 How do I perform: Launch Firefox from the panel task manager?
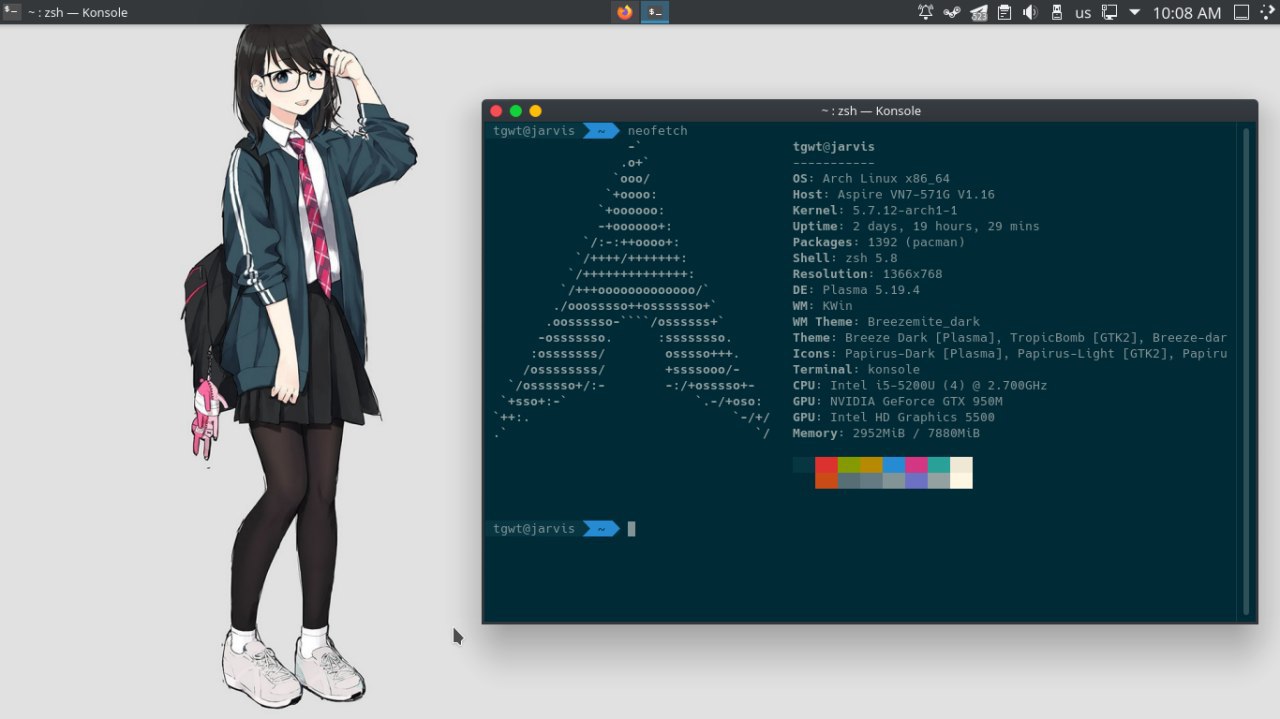tap(625, 12)
